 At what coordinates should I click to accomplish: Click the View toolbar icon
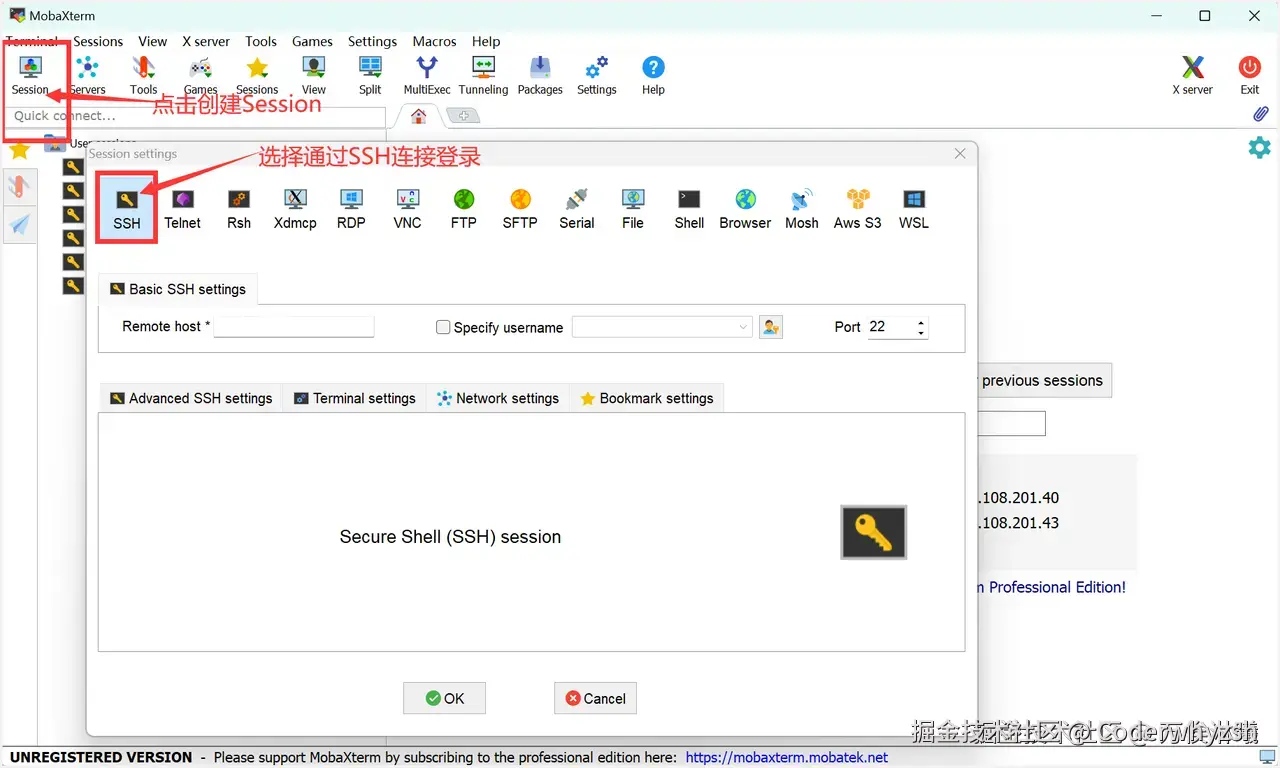pos(314,75)
